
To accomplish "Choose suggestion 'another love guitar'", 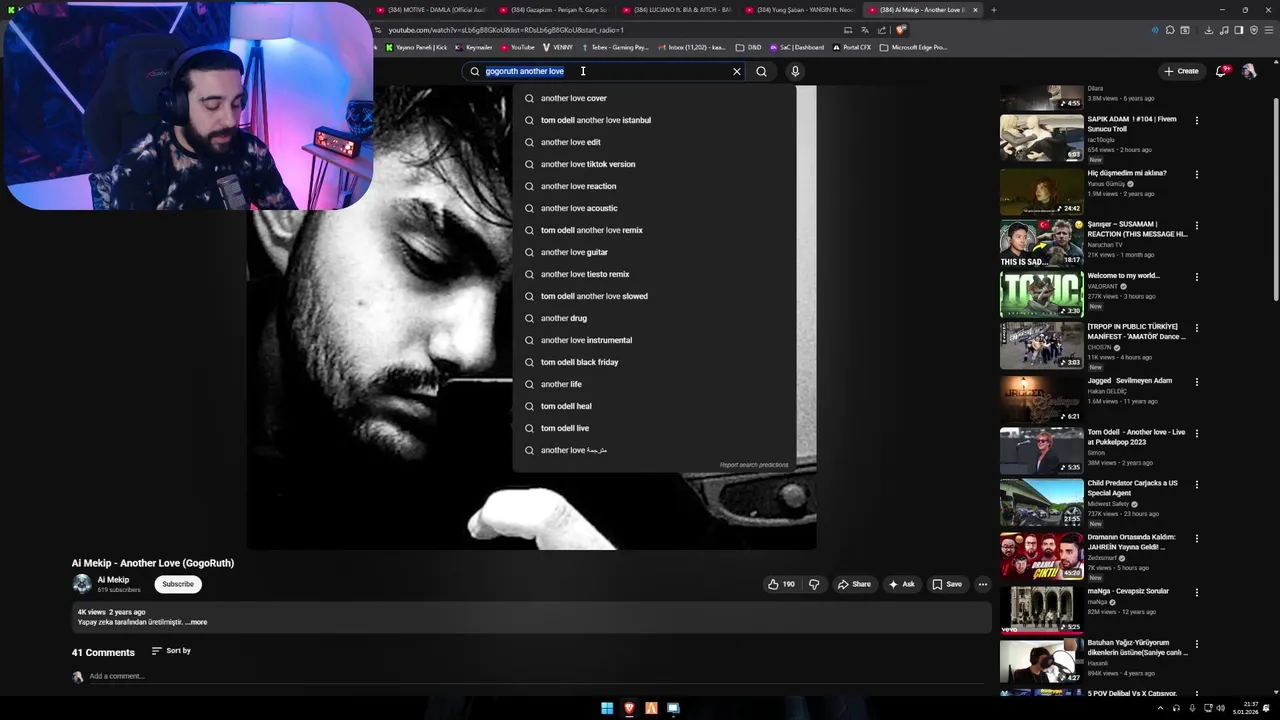I will (x=654, y=252).
